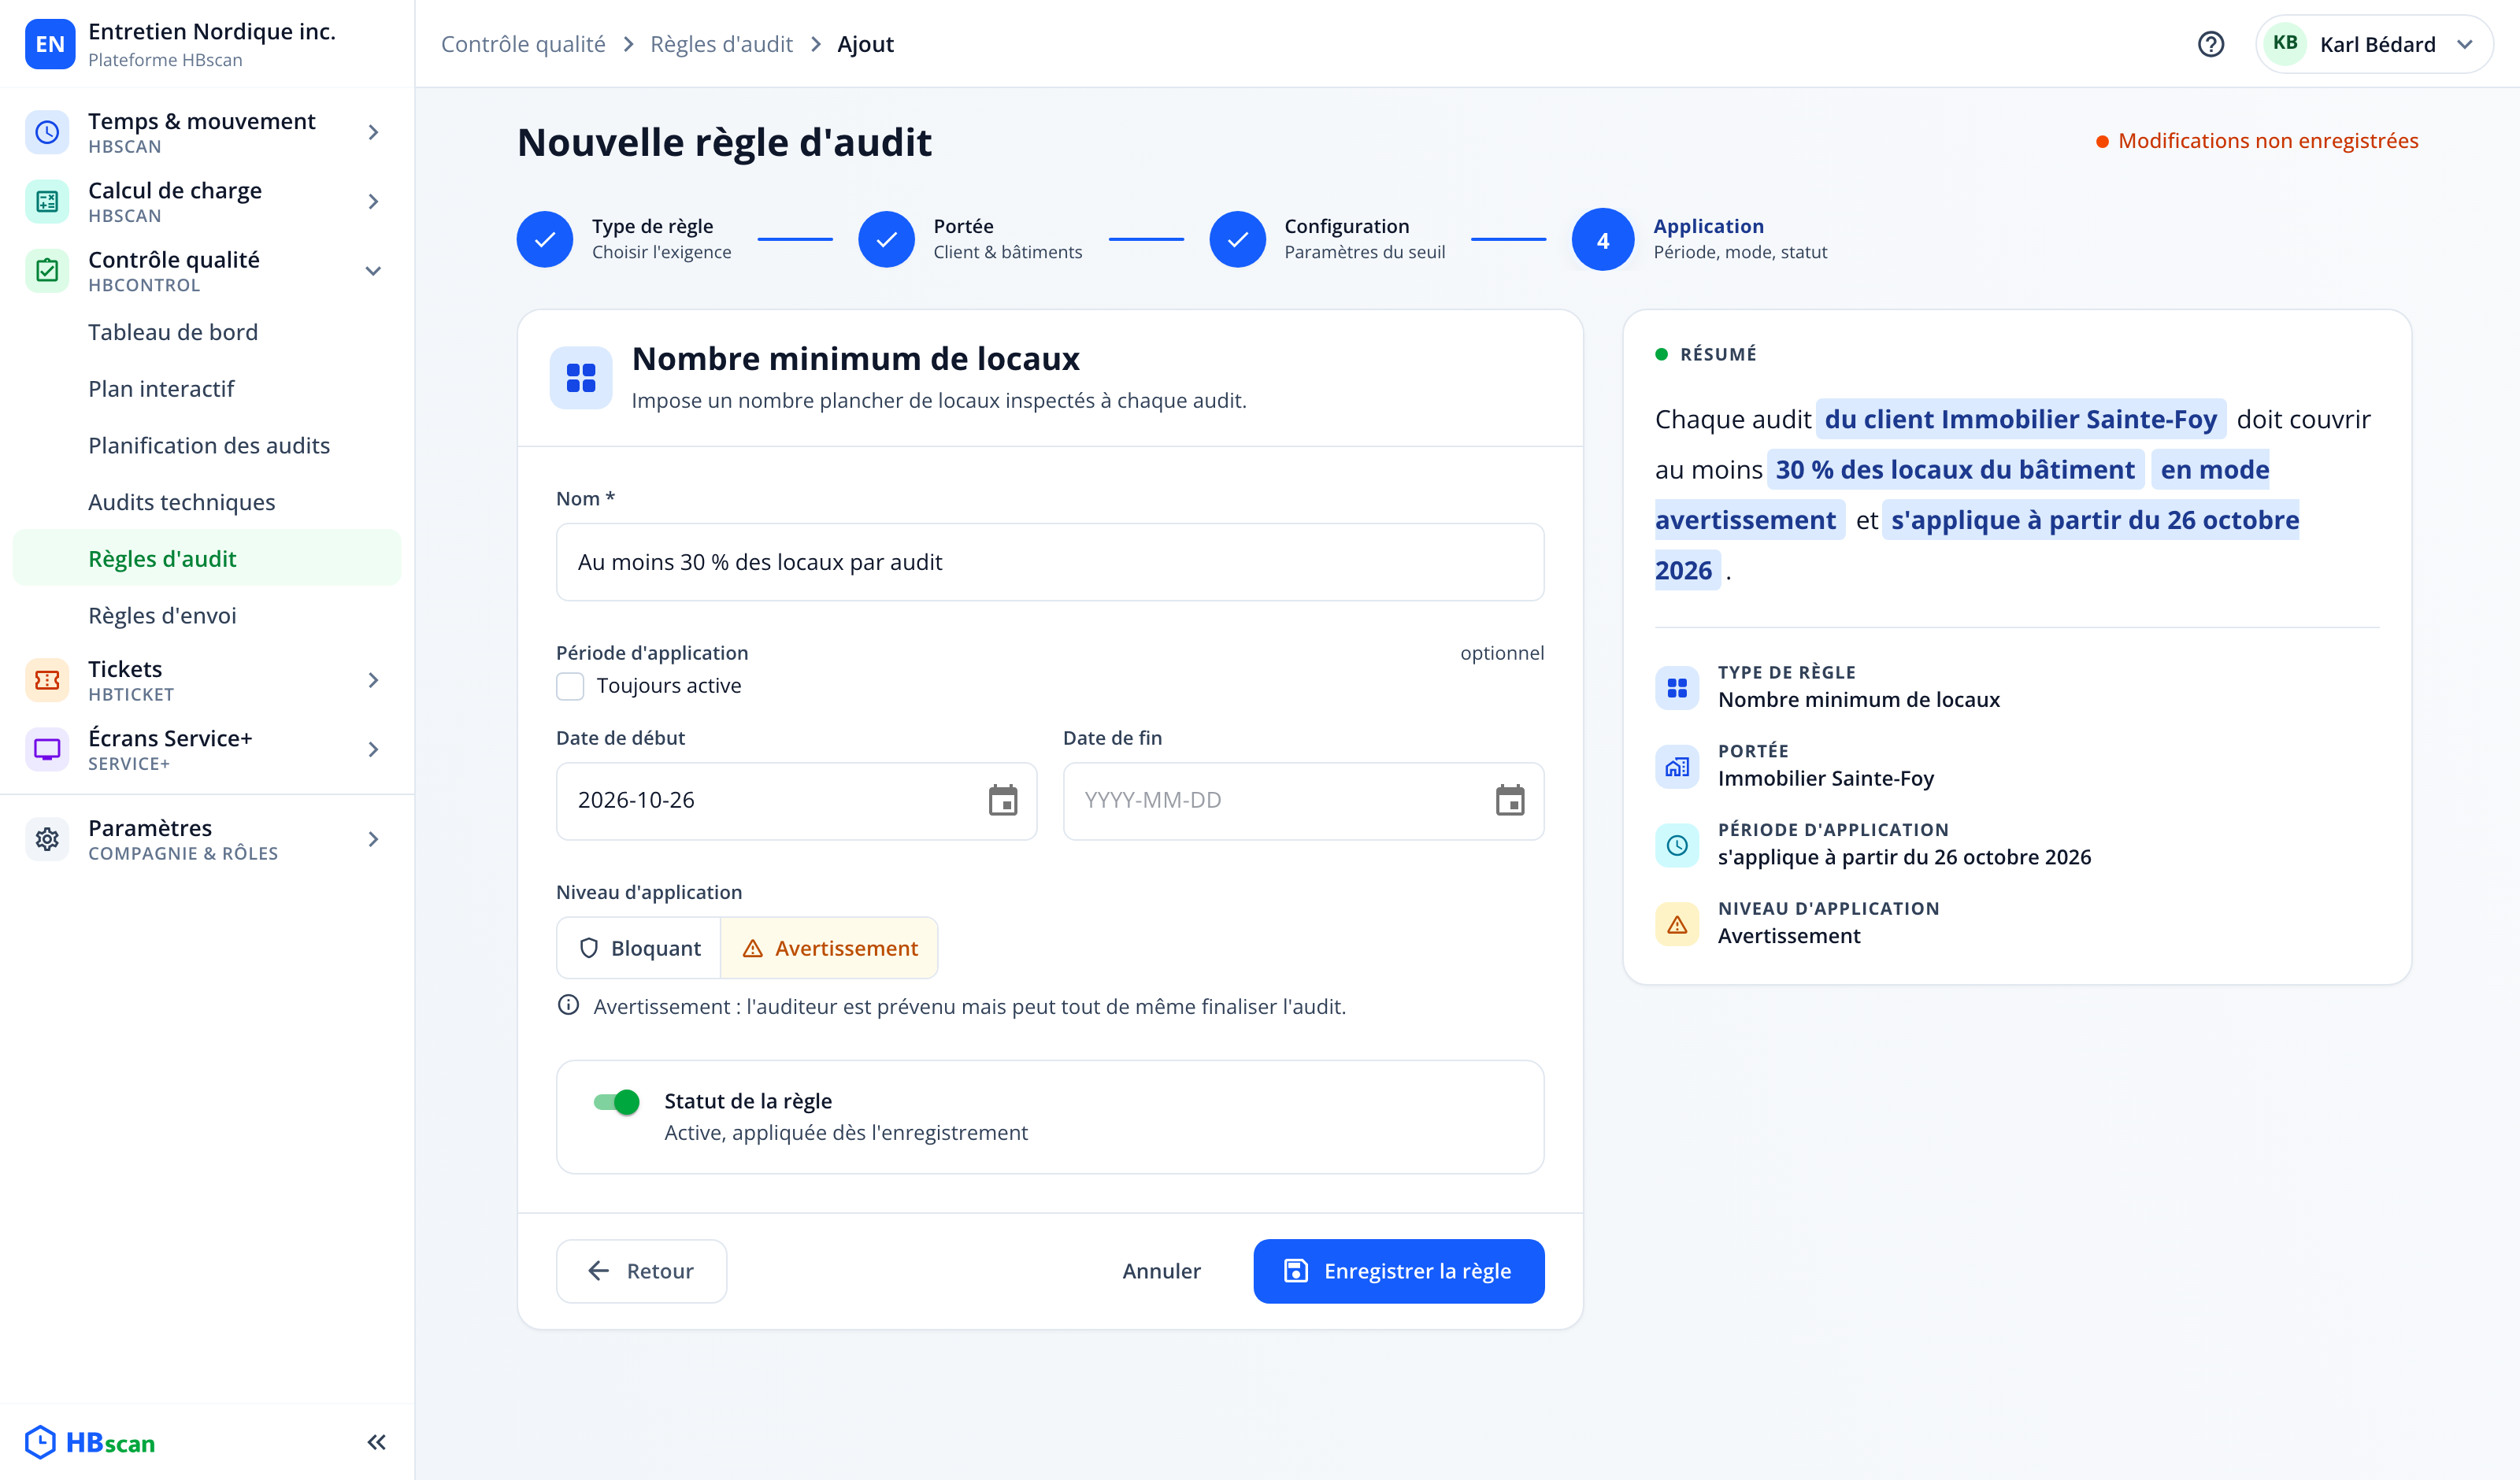Click the Paramètres gear icon
The height and width of the screenshot is (1480, 2520).
pyautogui.click(x=47, y=839)
